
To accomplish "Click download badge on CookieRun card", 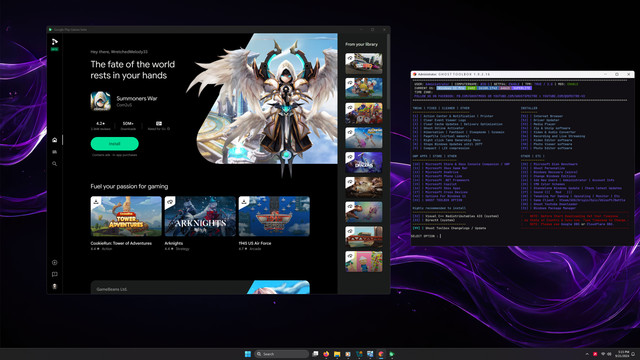I will click(x=96, y=202).
